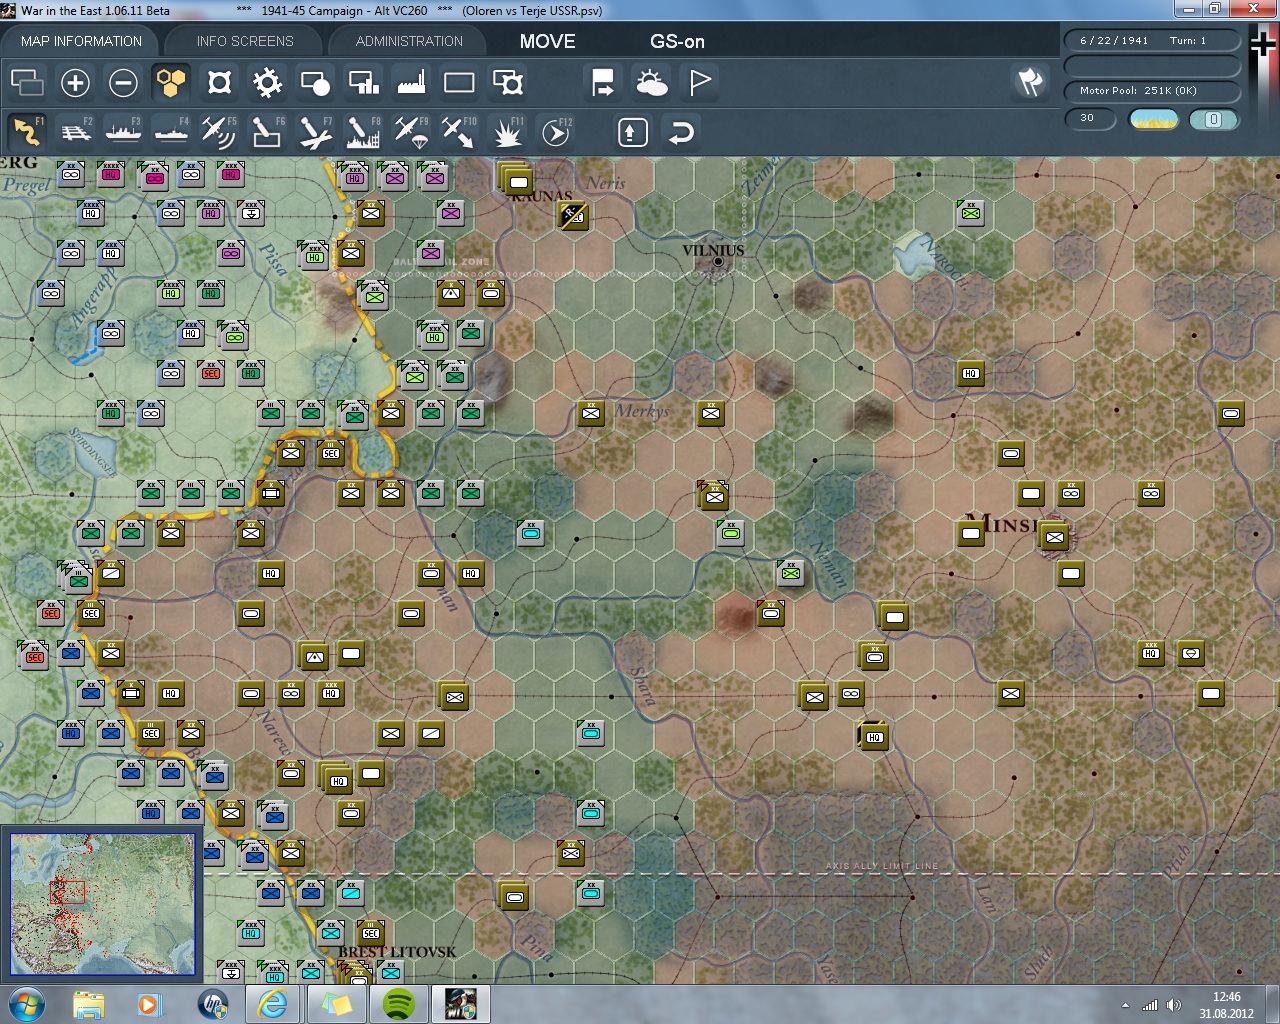
Task: Select the F9 air transport parachute icon
Action: tap(411, 132)
